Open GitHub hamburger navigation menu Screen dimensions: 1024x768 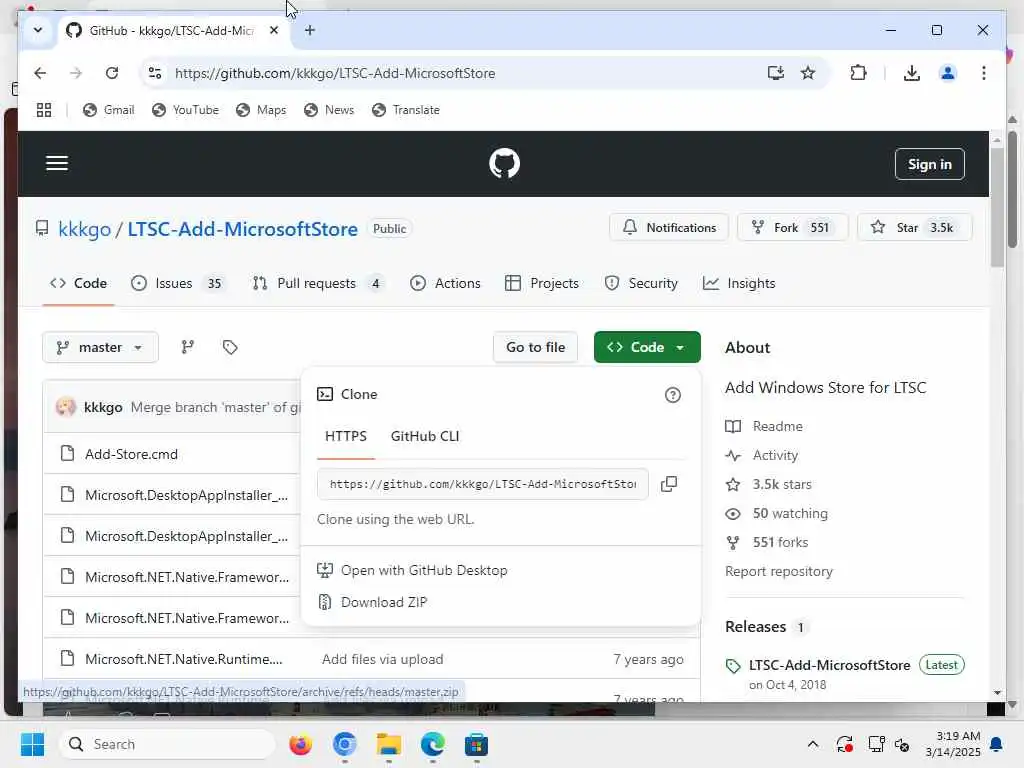pos(57,163)
